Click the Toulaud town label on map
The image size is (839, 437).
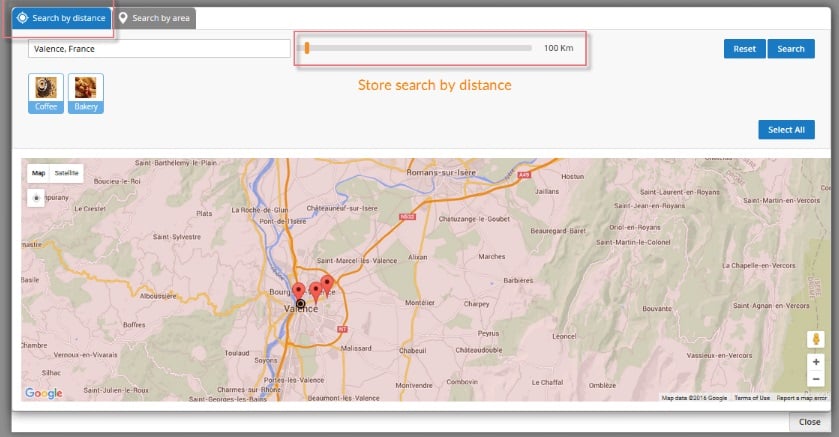click(237, 353)
